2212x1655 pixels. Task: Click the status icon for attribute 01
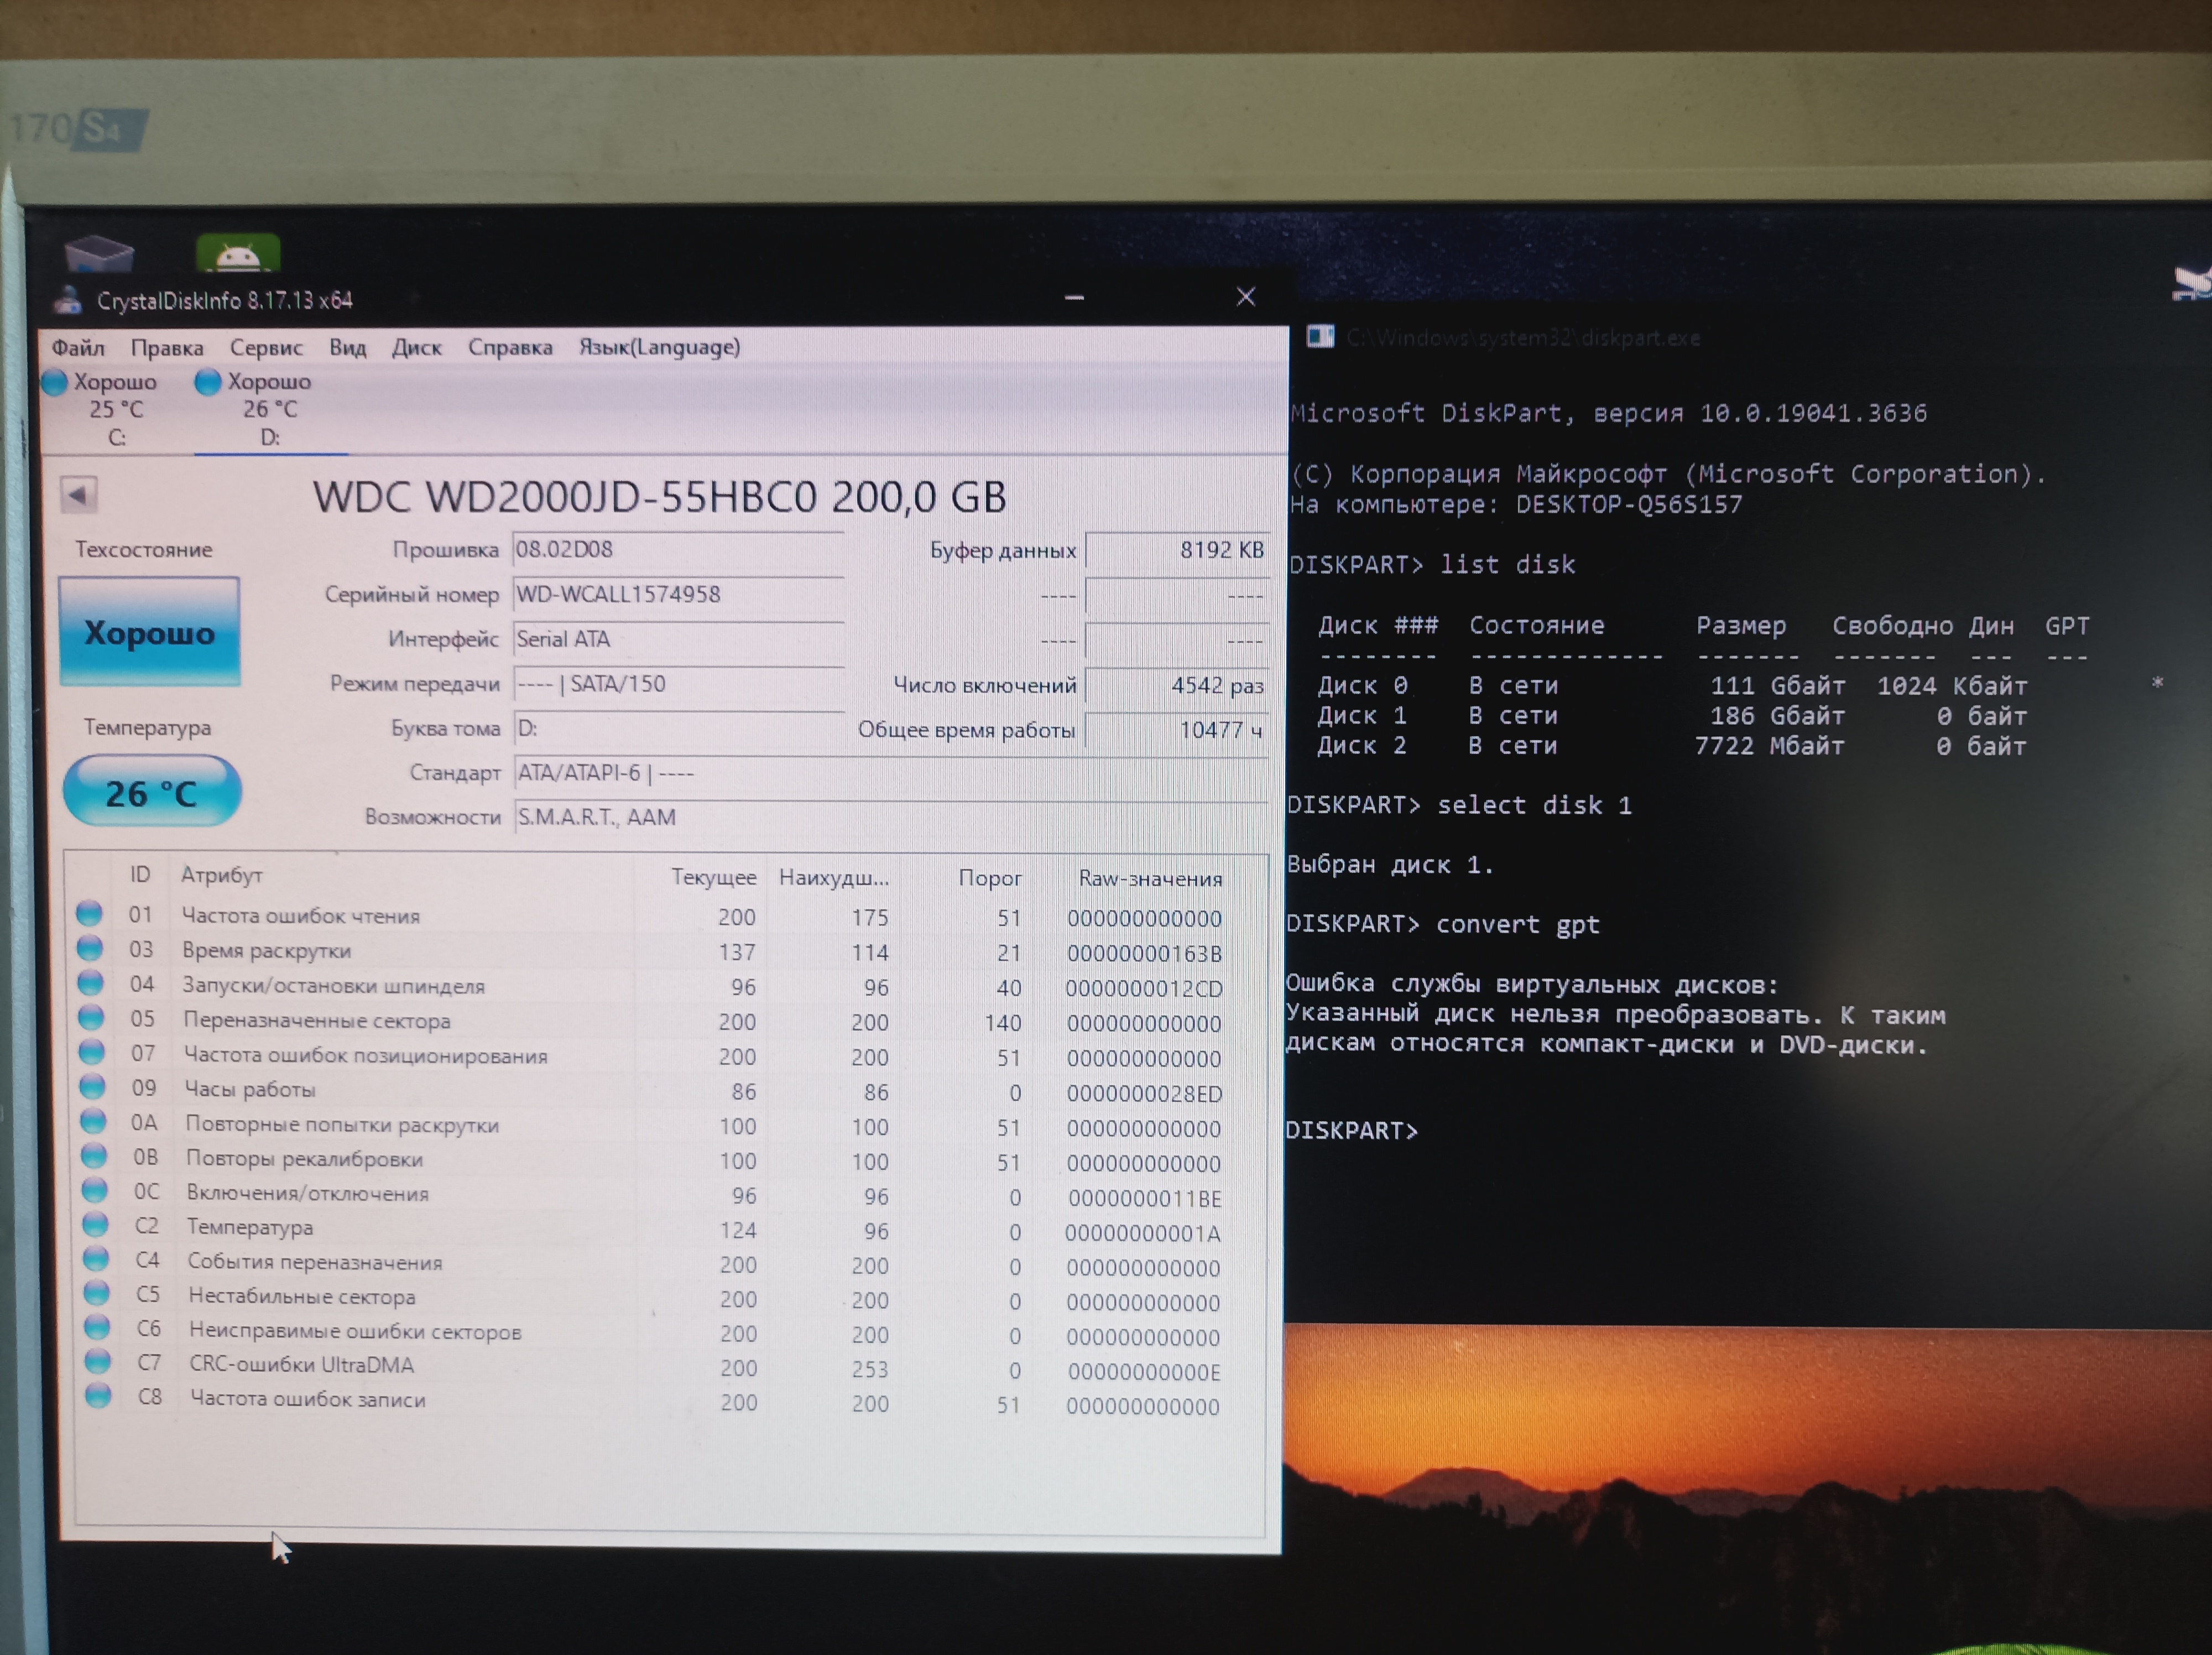[89, 913]
